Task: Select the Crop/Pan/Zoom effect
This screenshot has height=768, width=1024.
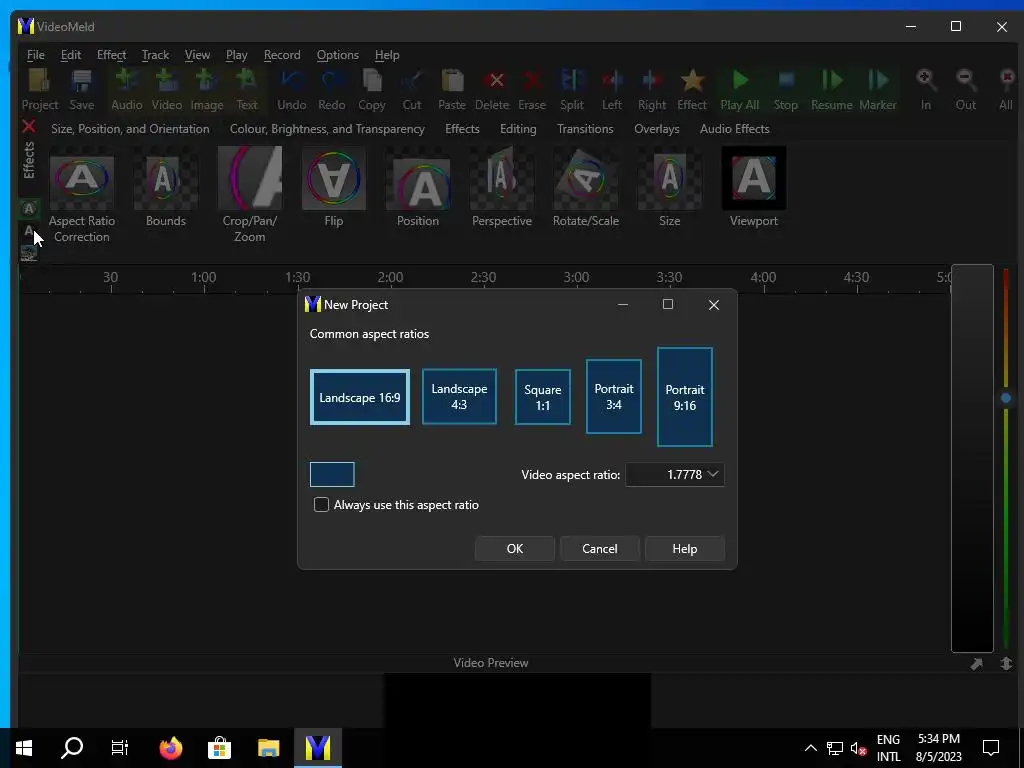Action: coord(249,195)
